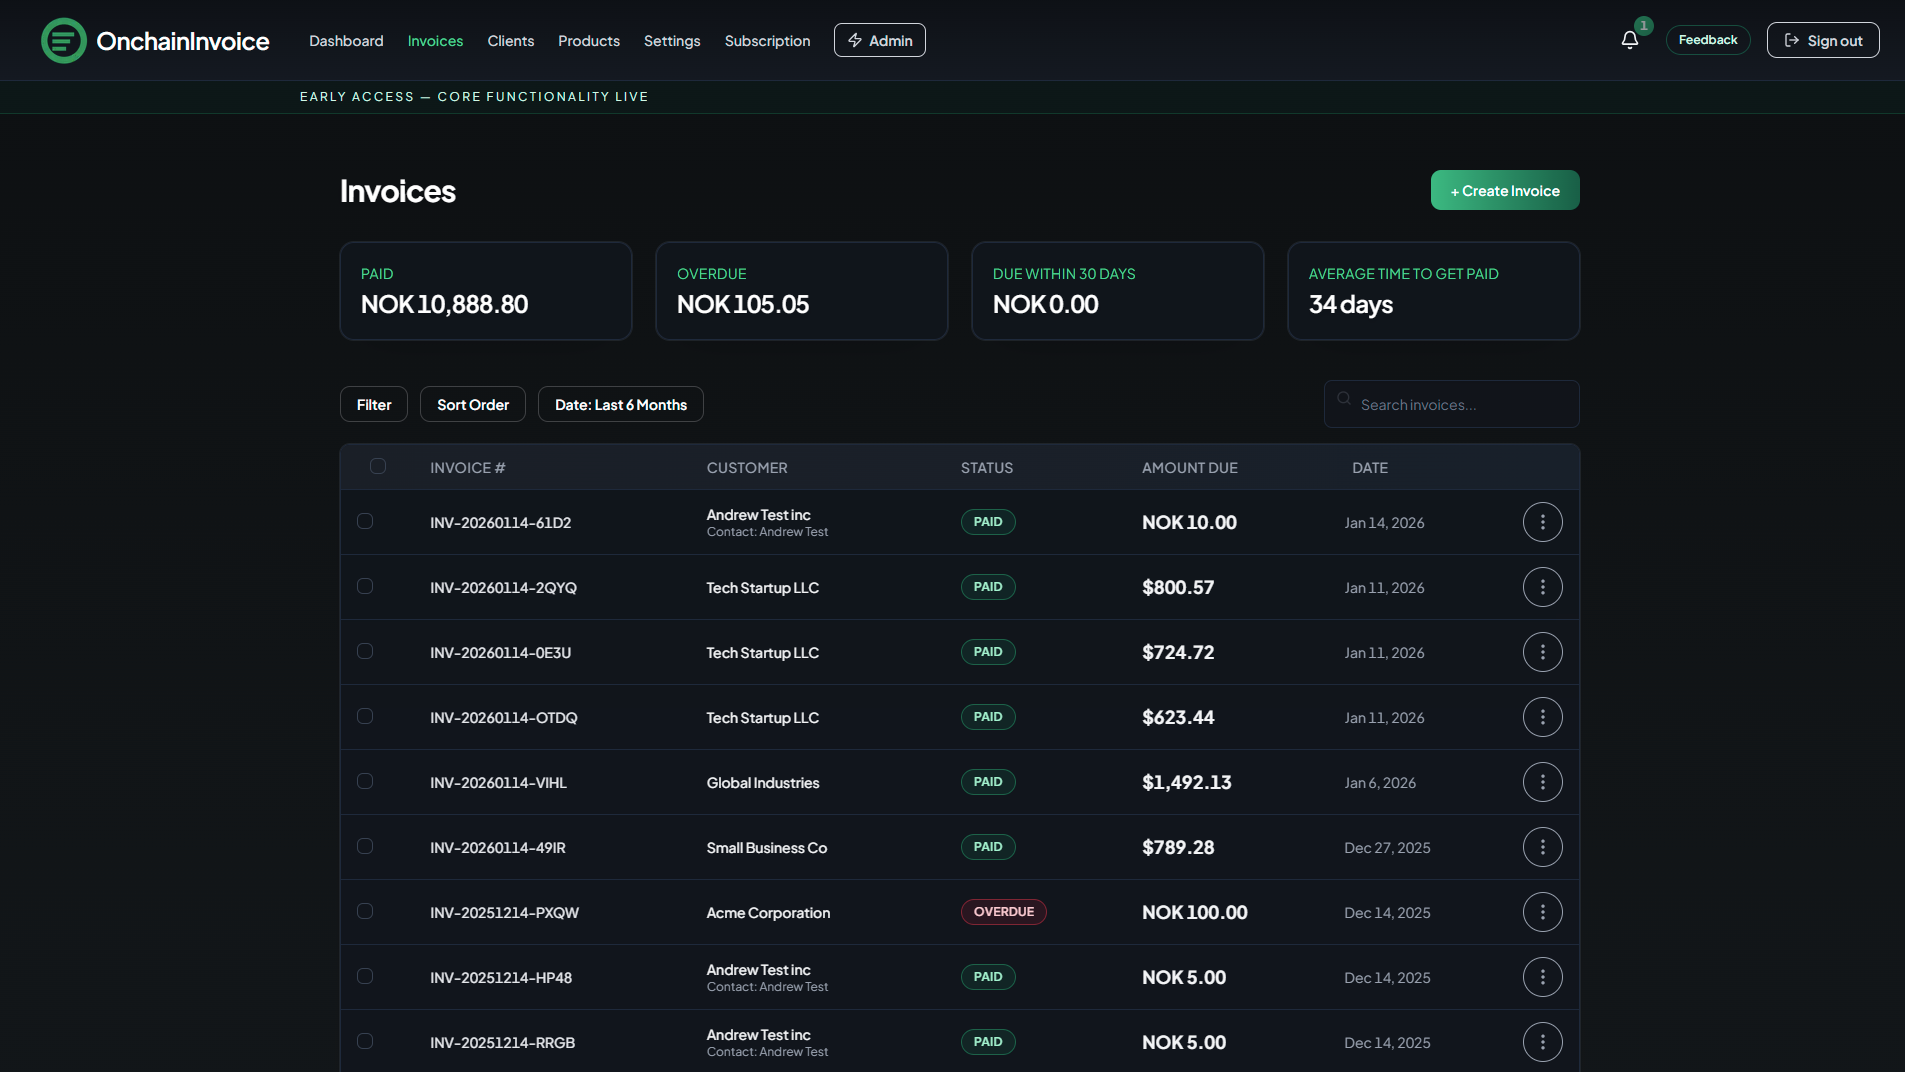Click the Create Invoice button
This screenshot has height=1072, width=1905.
click(1505, 190)
